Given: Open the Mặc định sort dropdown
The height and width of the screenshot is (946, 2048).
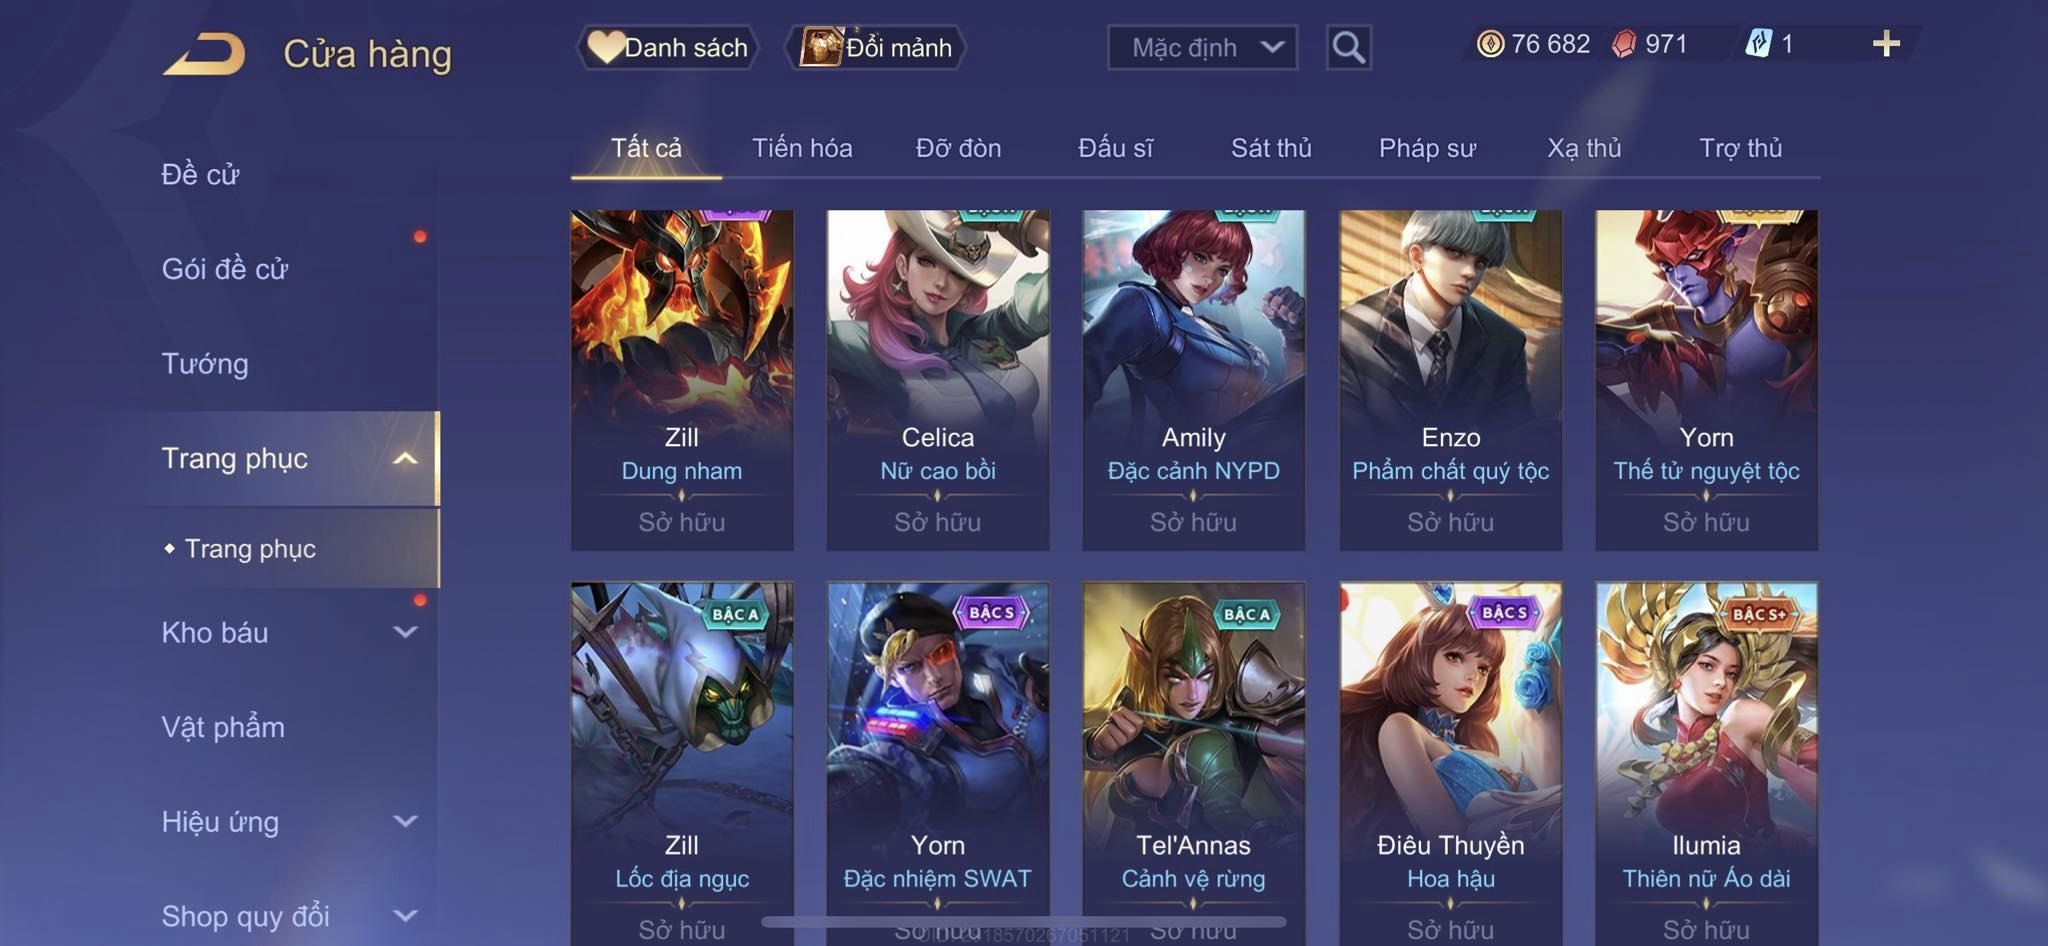Looking at the screenshot, I should click(x=1202, y=47).
